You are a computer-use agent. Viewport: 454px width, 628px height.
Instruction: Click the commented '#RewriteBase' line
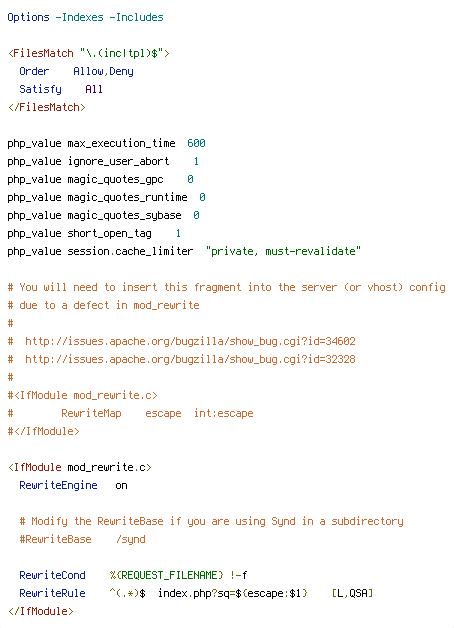click(x=82, y=539)
